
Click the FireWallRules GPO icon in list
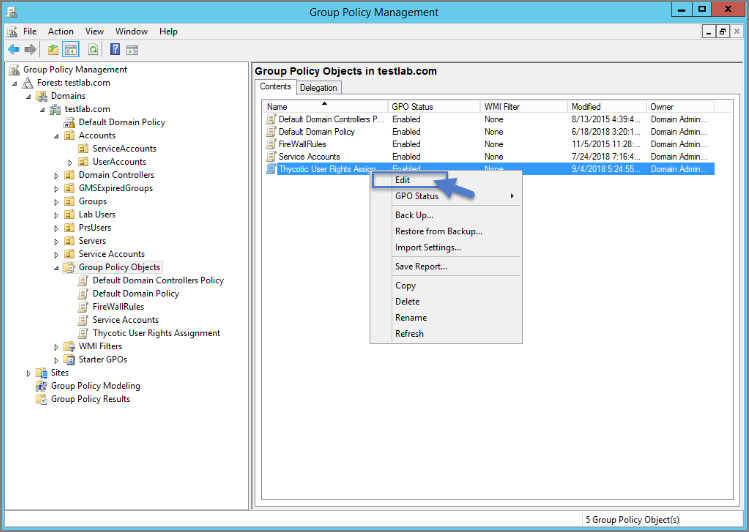point(270,144)
